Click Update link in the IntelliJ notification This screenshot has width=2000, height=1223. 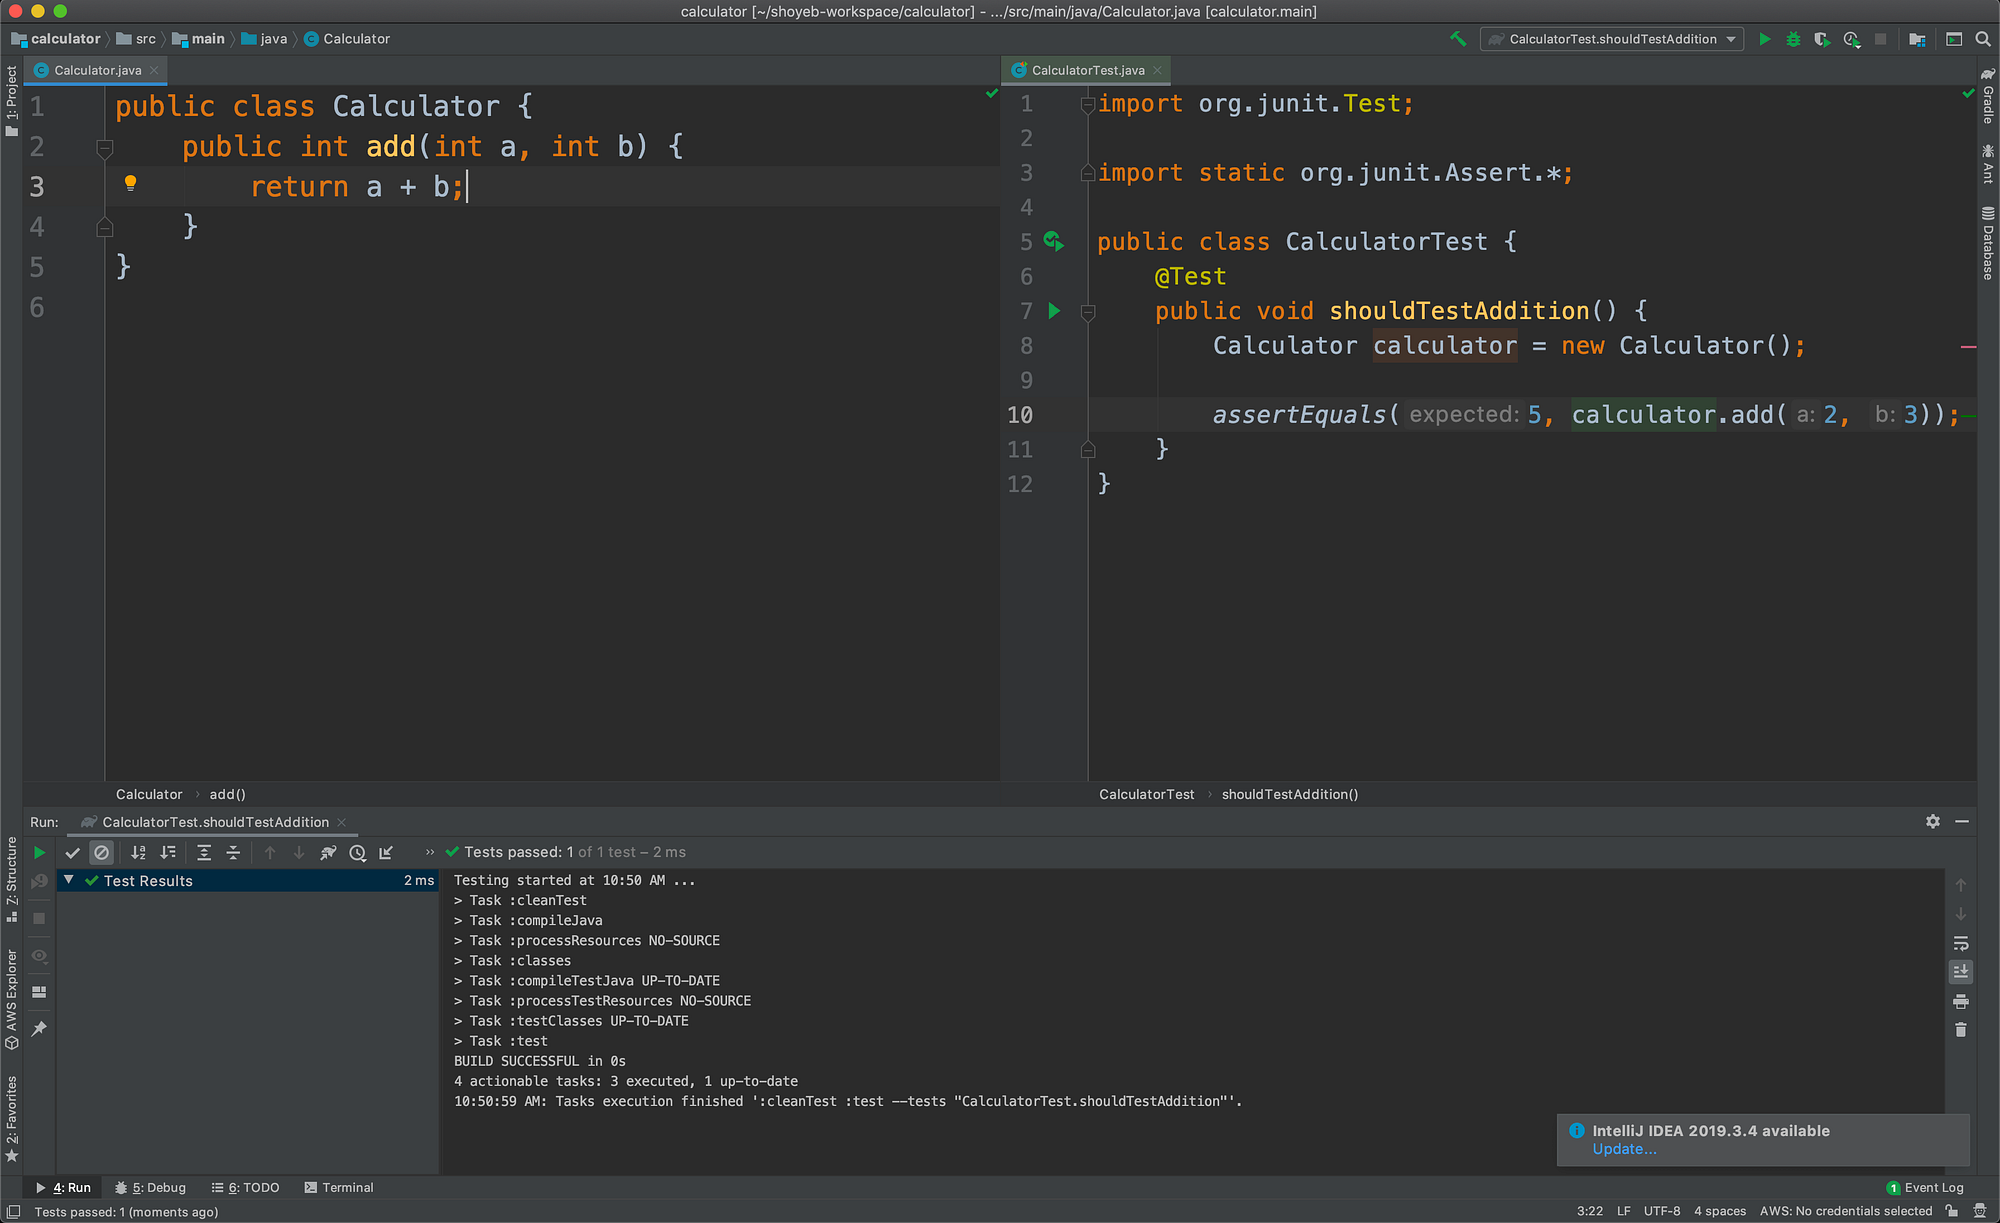click(x=1624, y=1149)
